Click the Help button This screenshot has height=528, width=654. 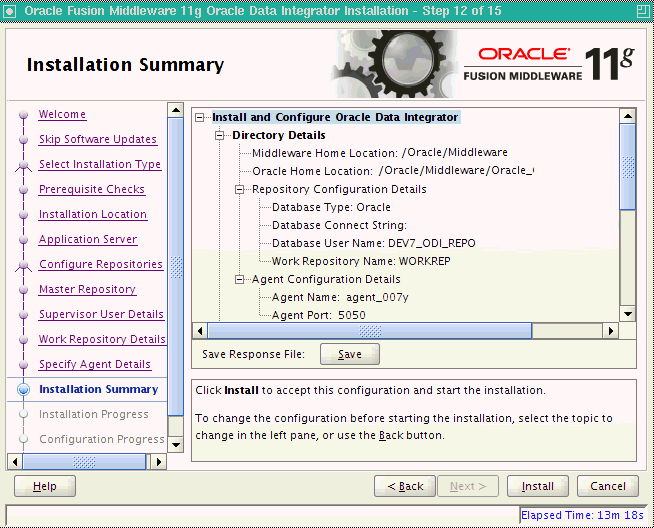[x=45, y=486]
